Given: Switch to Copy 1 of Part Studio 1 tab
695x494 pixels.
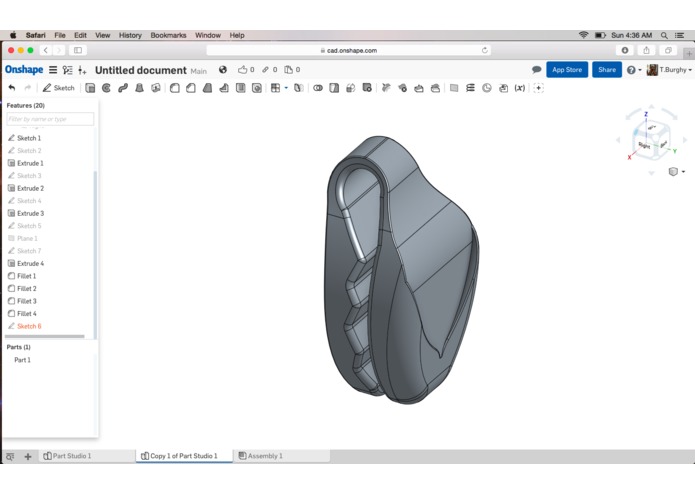Looking at the screenshot, I should [184, 455].
